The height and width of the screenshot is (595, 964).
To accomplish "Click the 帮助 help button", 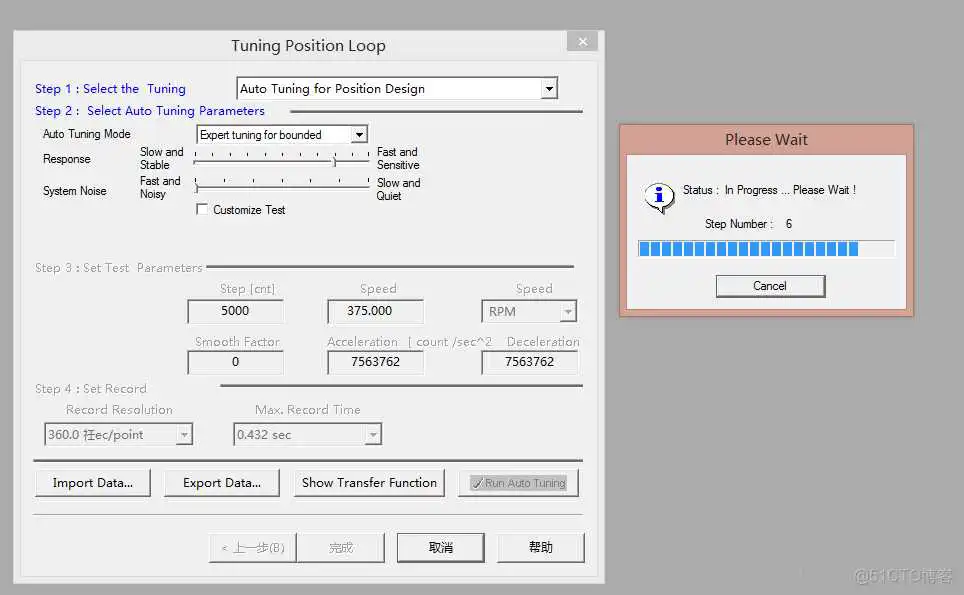I will pyautogui.click(x=541, y=547).
